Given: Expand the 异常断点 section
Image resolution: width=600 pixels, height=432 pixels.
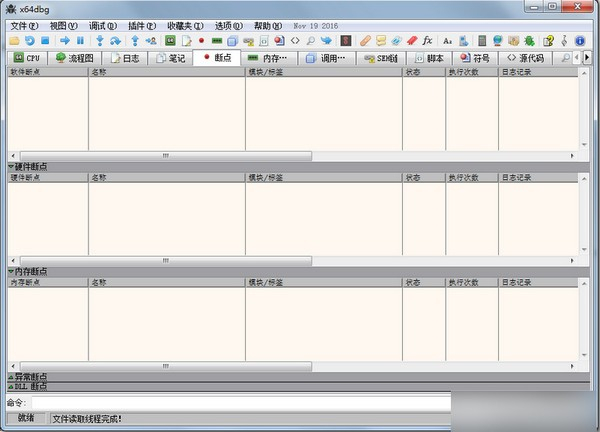Looking at the screenshot, I should point(11,376).
